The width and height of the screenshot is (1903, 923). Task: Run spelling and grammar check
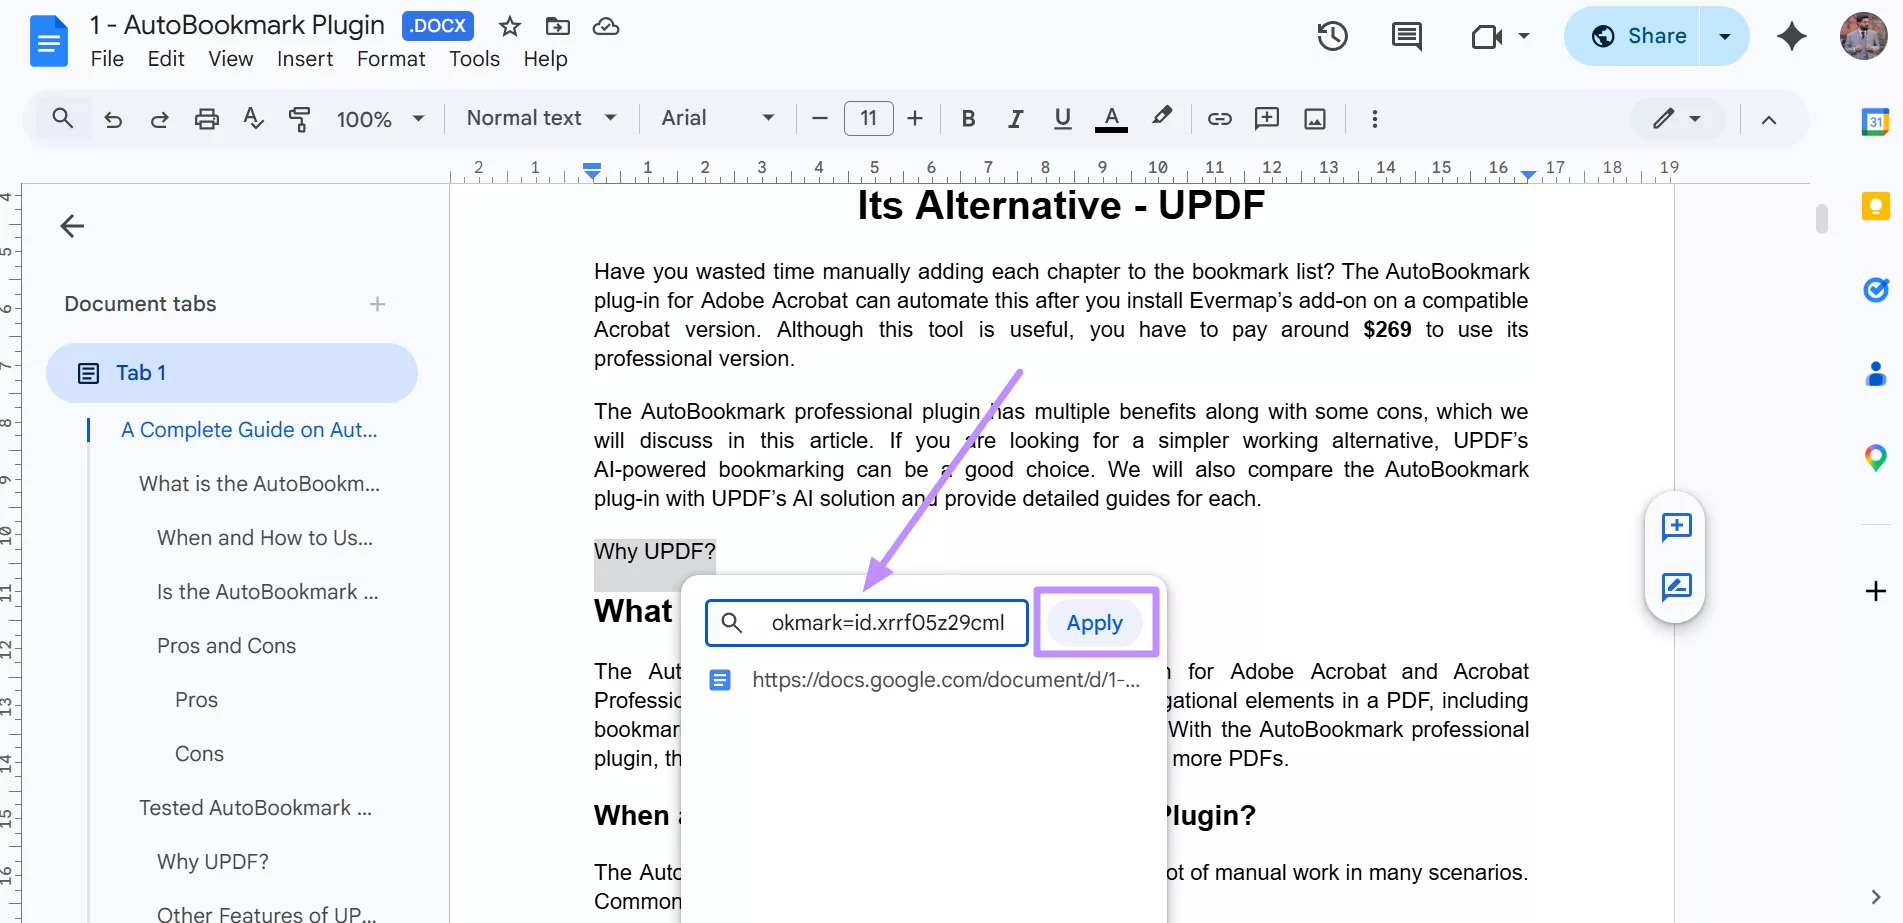point(253,118)
